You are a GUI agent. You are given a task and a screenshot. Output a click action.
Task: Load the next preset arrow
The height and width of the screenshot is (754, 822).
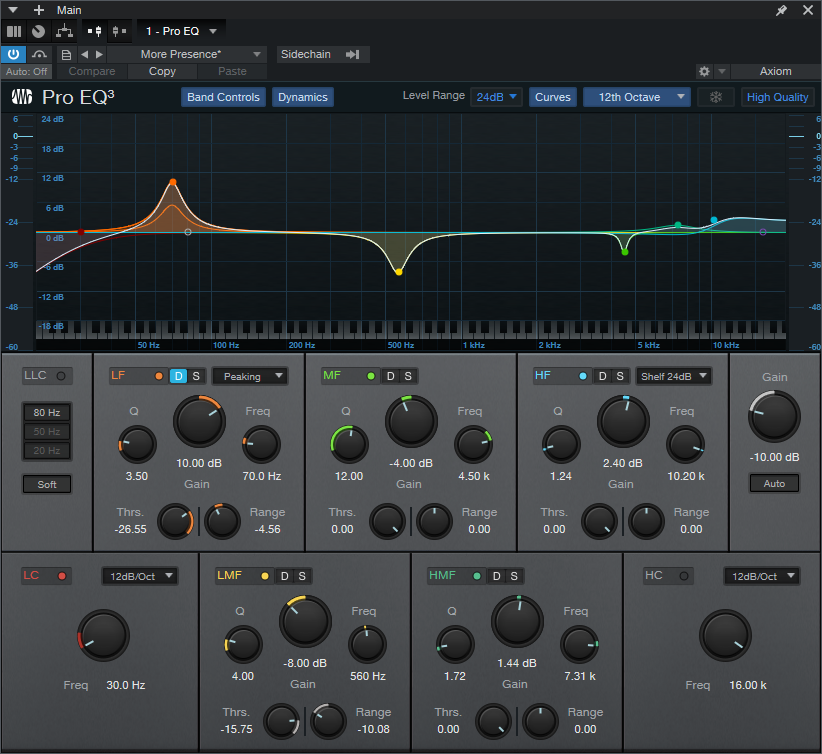[99, 54]
